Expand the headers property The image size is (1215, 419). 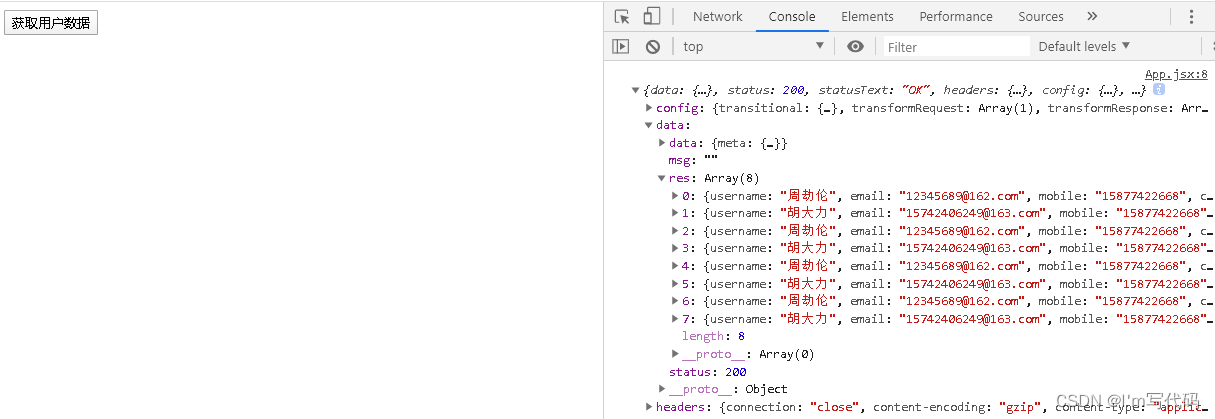[649, 407]
